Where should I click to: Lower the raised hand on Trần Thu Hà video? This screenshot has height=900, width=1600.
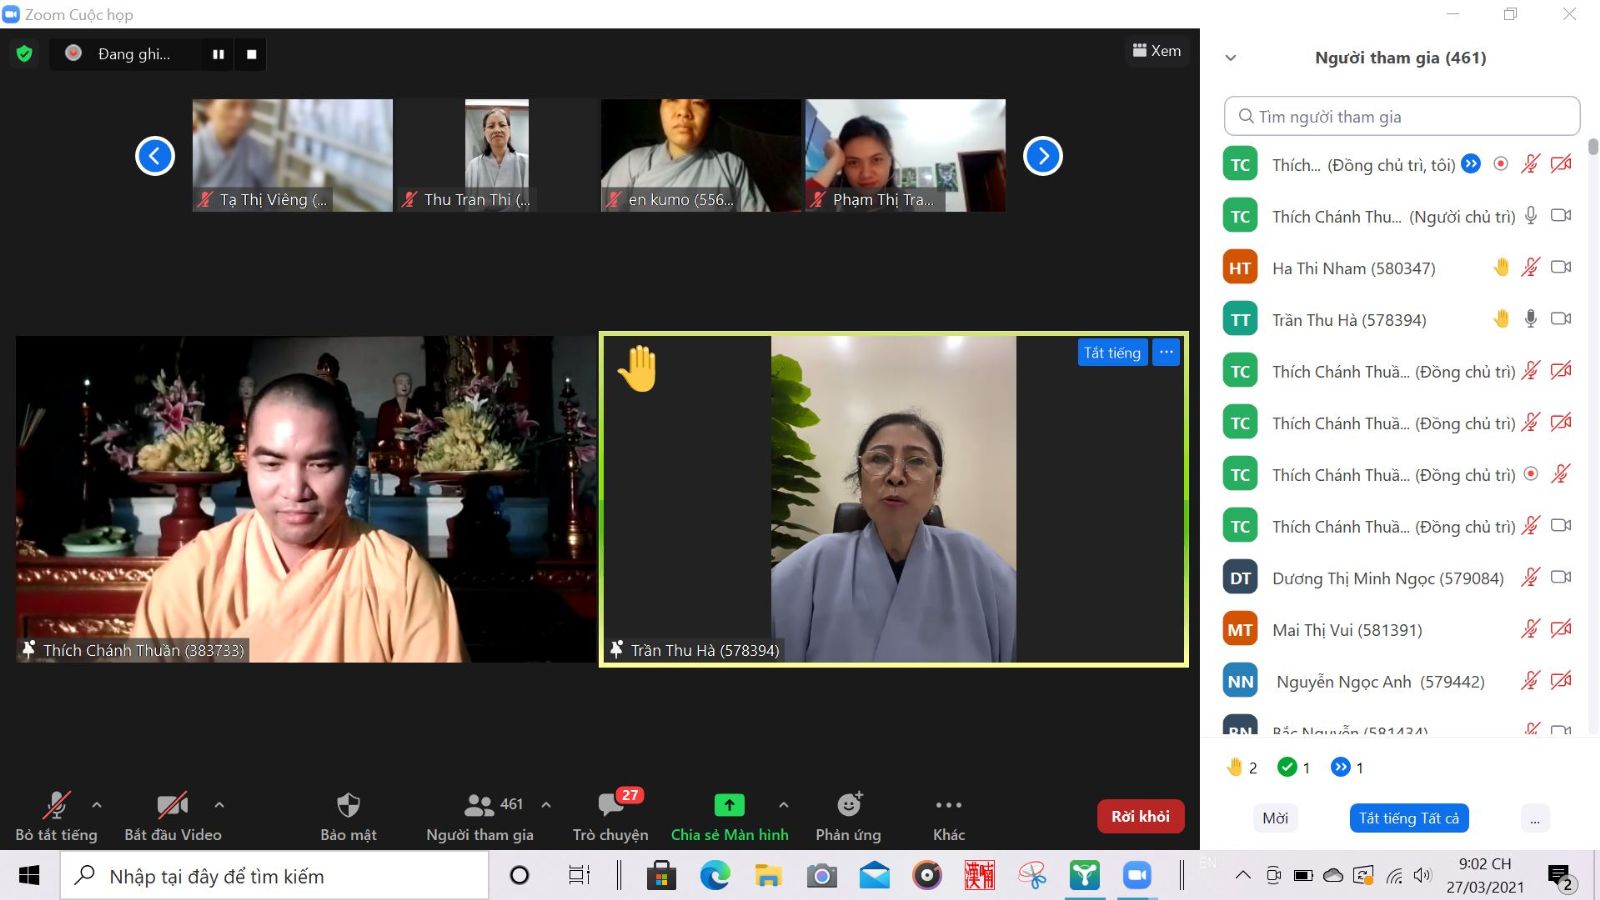638,368
